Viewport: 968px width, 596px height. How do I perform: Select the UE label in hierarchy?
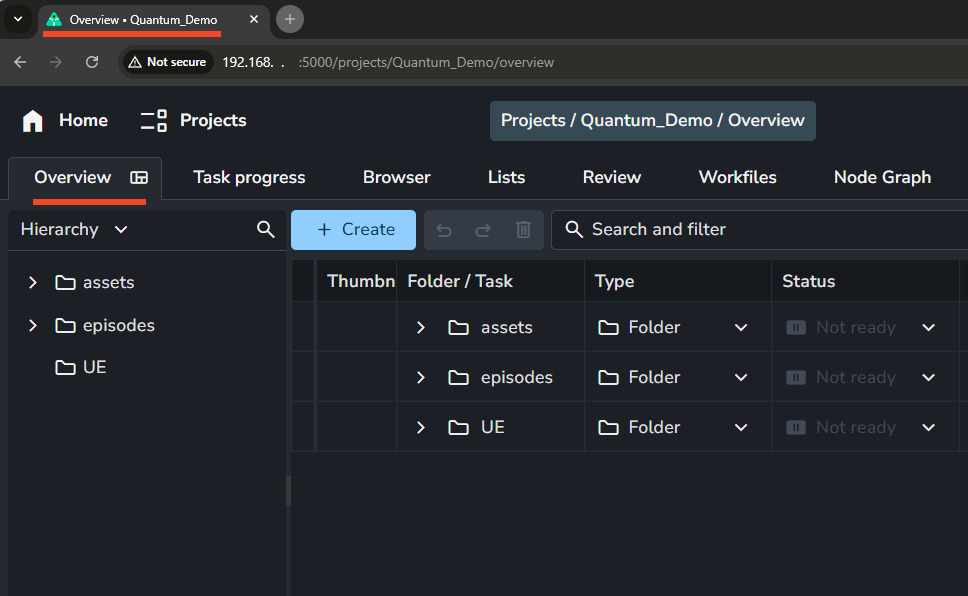(x=94, y=367)
